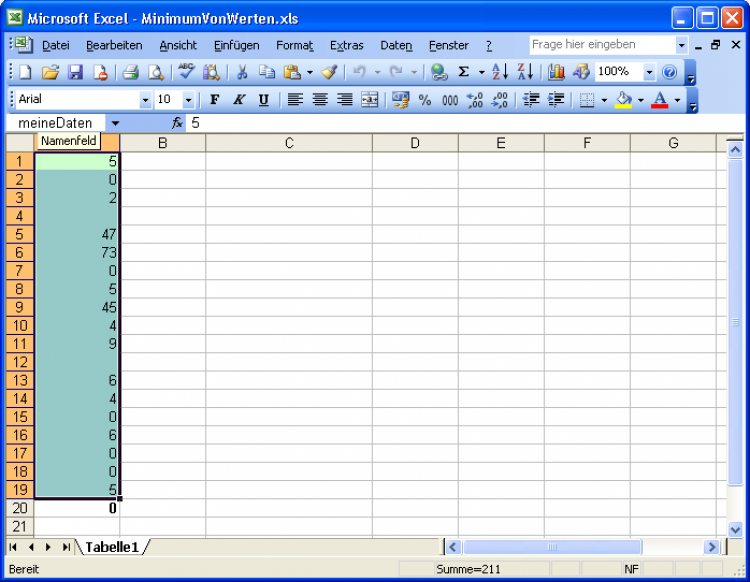750x582 pixels.
Task: Open the Extras menu
Action: 346,46
